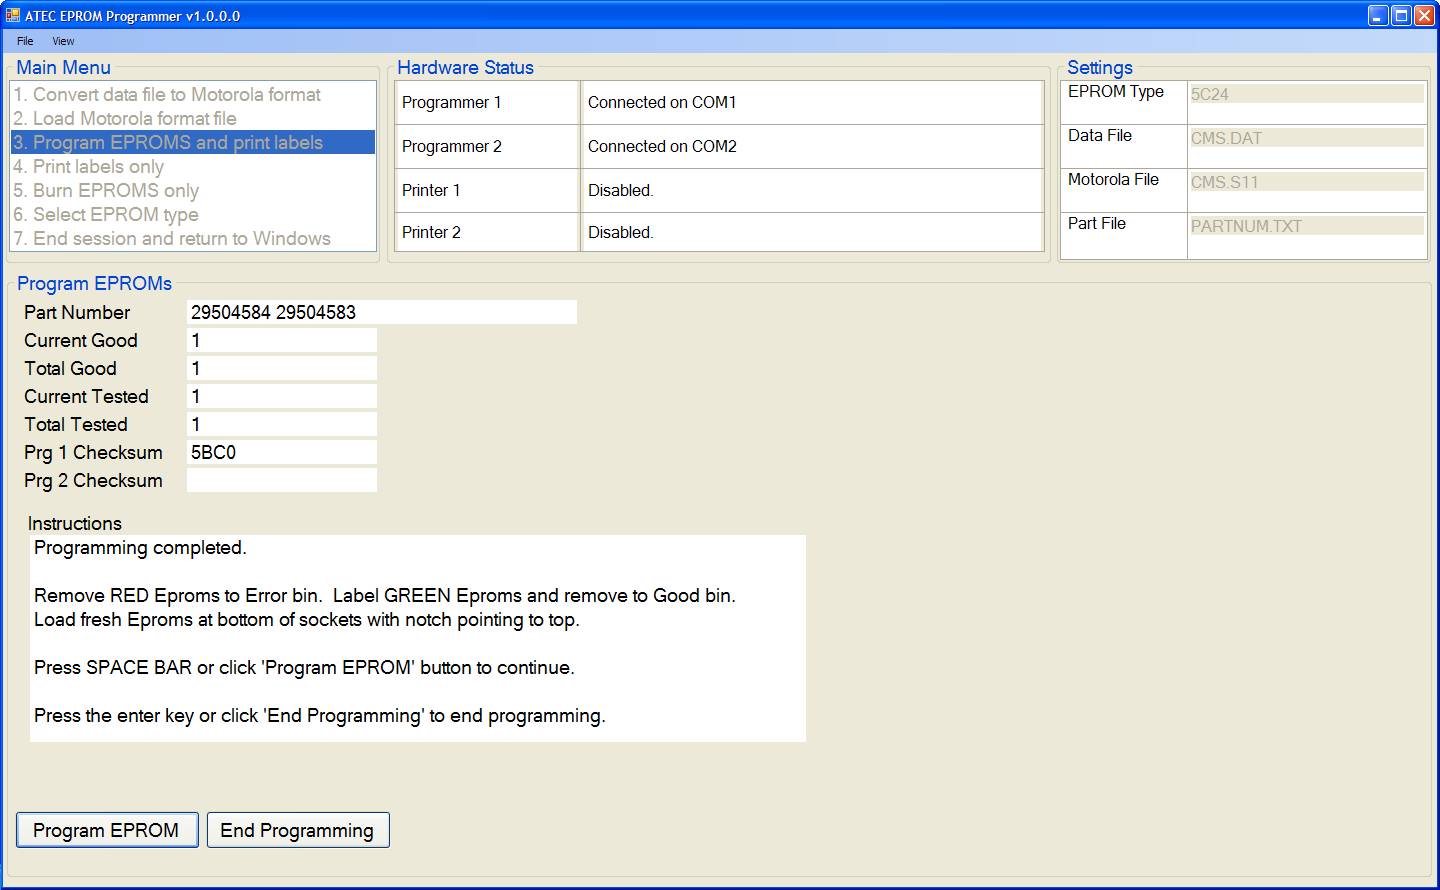Screen dimensions: 1440x890
Task: Choose 'End session and return to Windows'
Action: 193,238
